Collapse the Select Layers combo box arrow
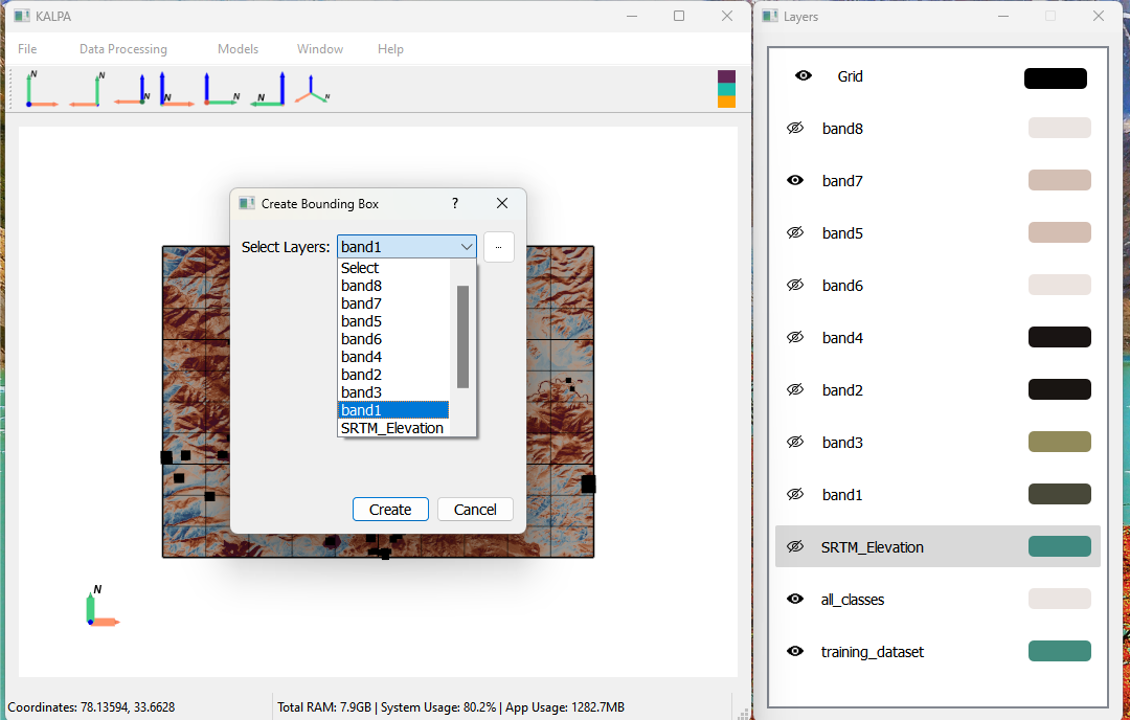The width and height of the screenshot is (1130, 720). [466, 246]
